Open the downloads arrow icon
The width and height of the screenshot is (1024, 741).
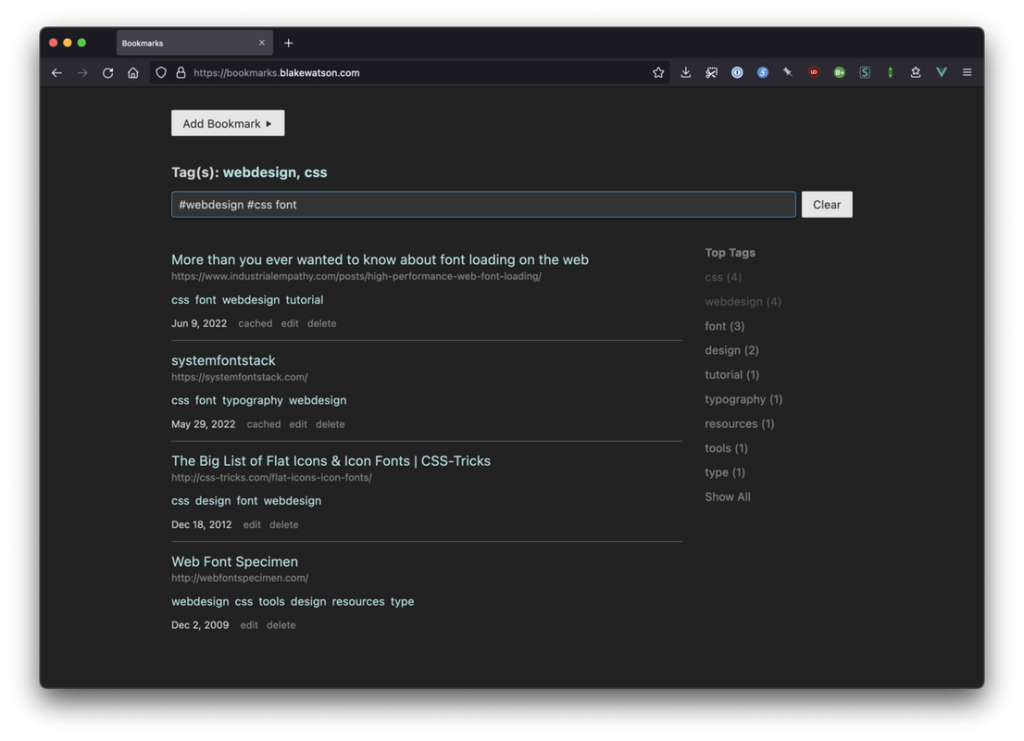pyautogui.click(x=686, y=72)
